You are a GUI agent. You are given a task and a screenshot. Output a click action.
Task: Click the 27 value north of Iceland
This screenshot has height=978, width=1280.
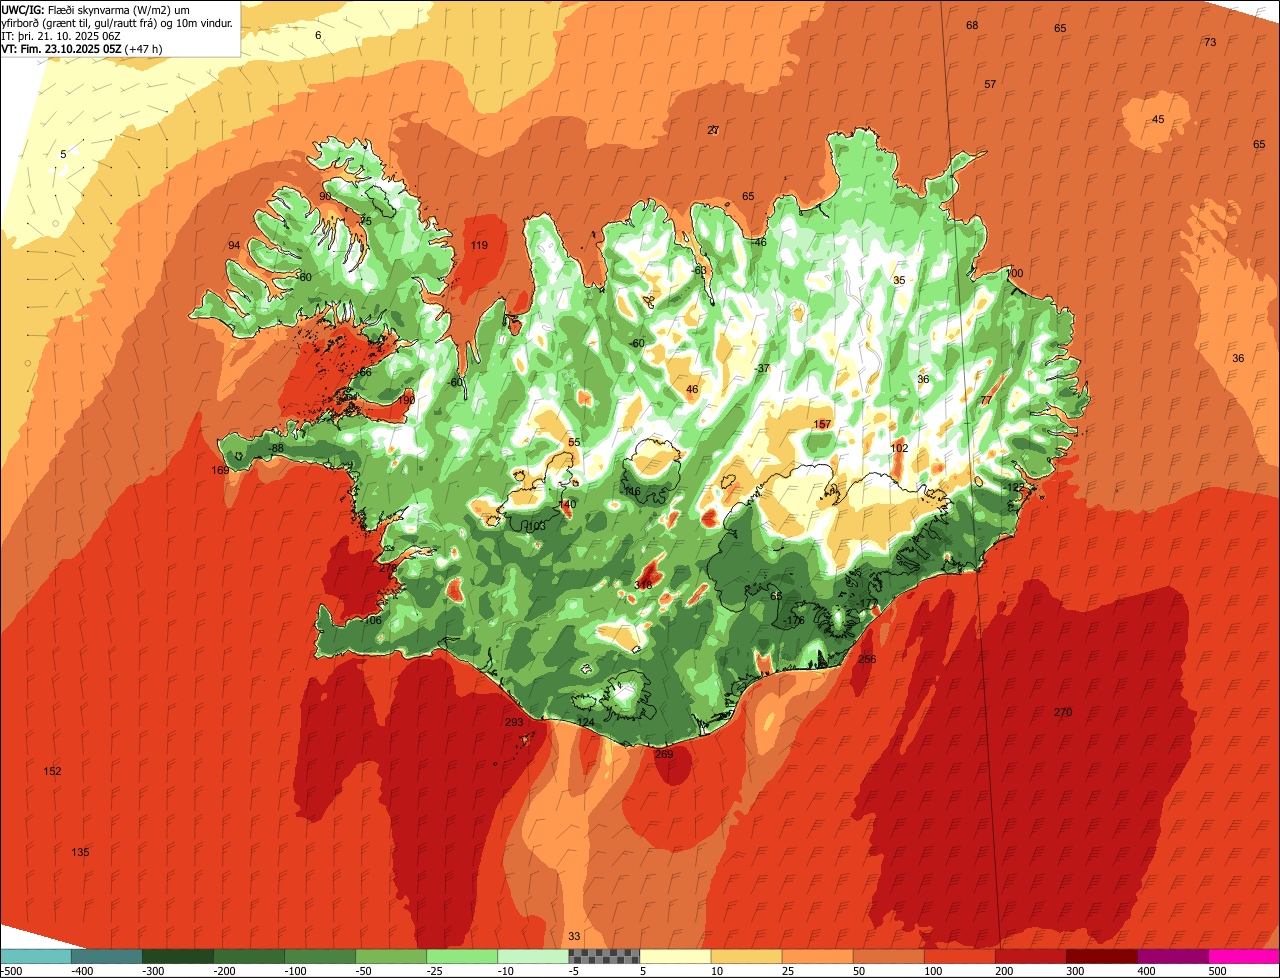tap(713, 130)
